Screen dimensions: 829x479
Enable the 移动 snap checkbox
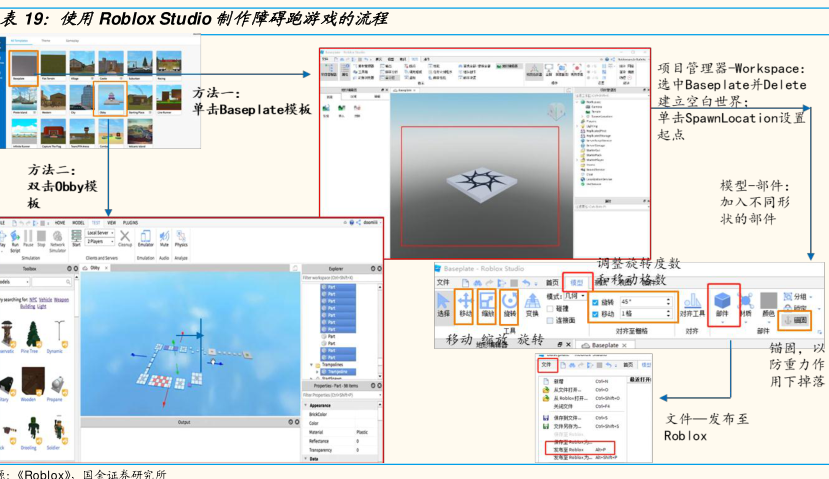coord(596,314)
